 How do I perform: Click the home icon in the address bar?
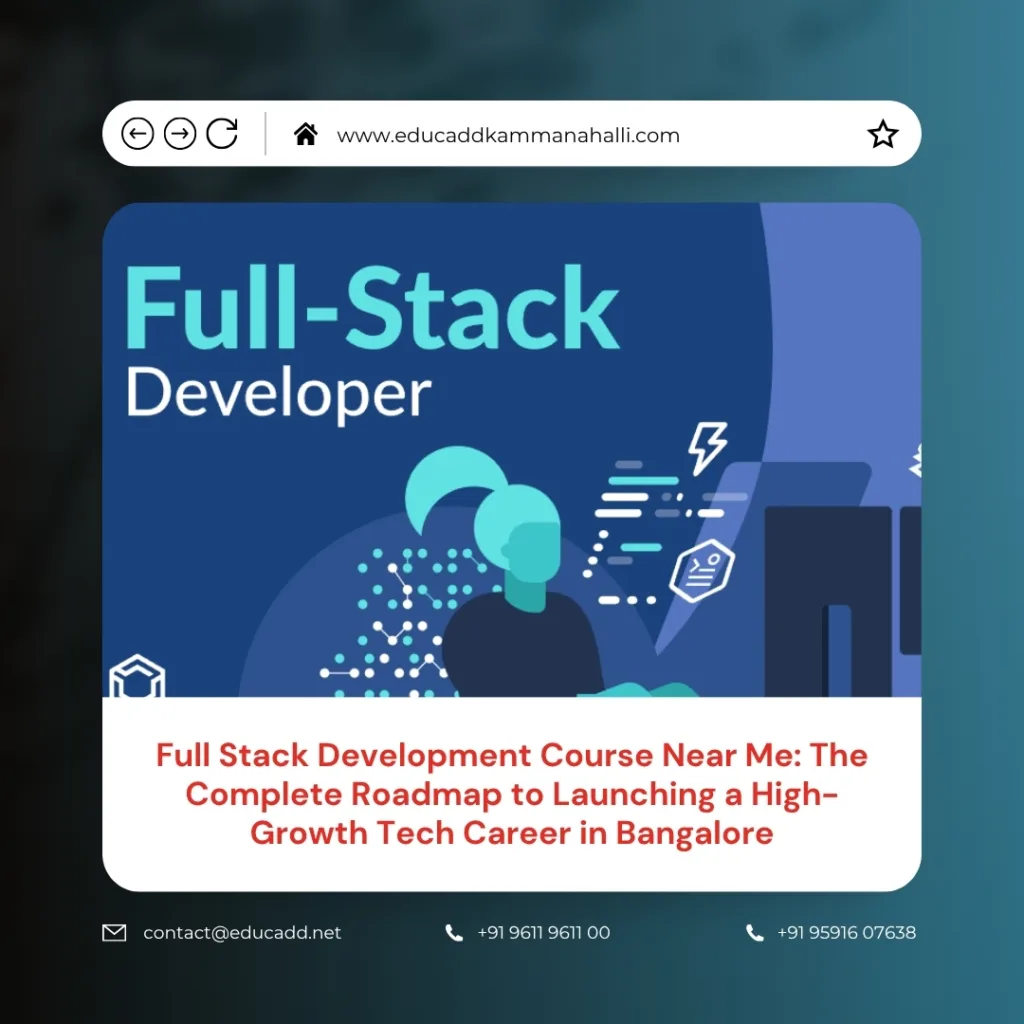pos(308,132)
